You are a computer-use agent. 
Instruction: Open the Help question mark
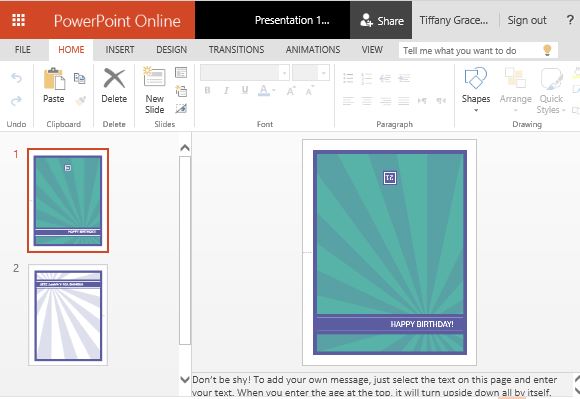tap(570, 20)
